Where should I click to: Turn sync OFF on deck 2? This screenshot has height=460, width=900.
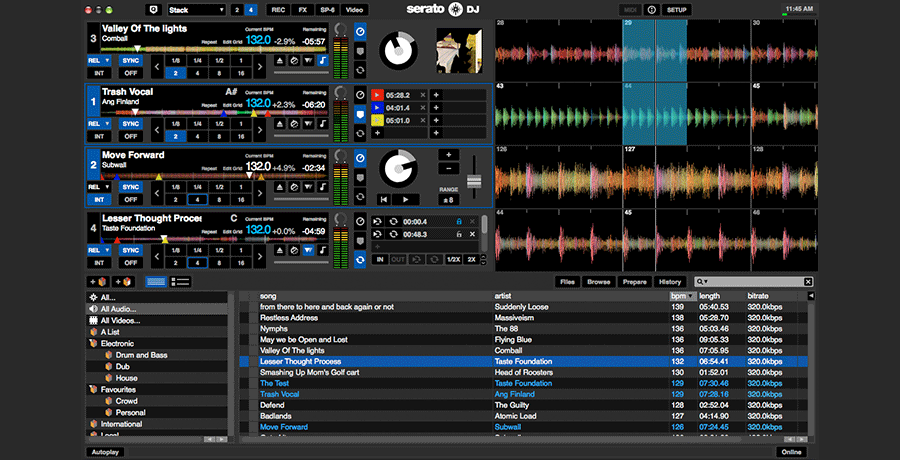tap(131, 200)
